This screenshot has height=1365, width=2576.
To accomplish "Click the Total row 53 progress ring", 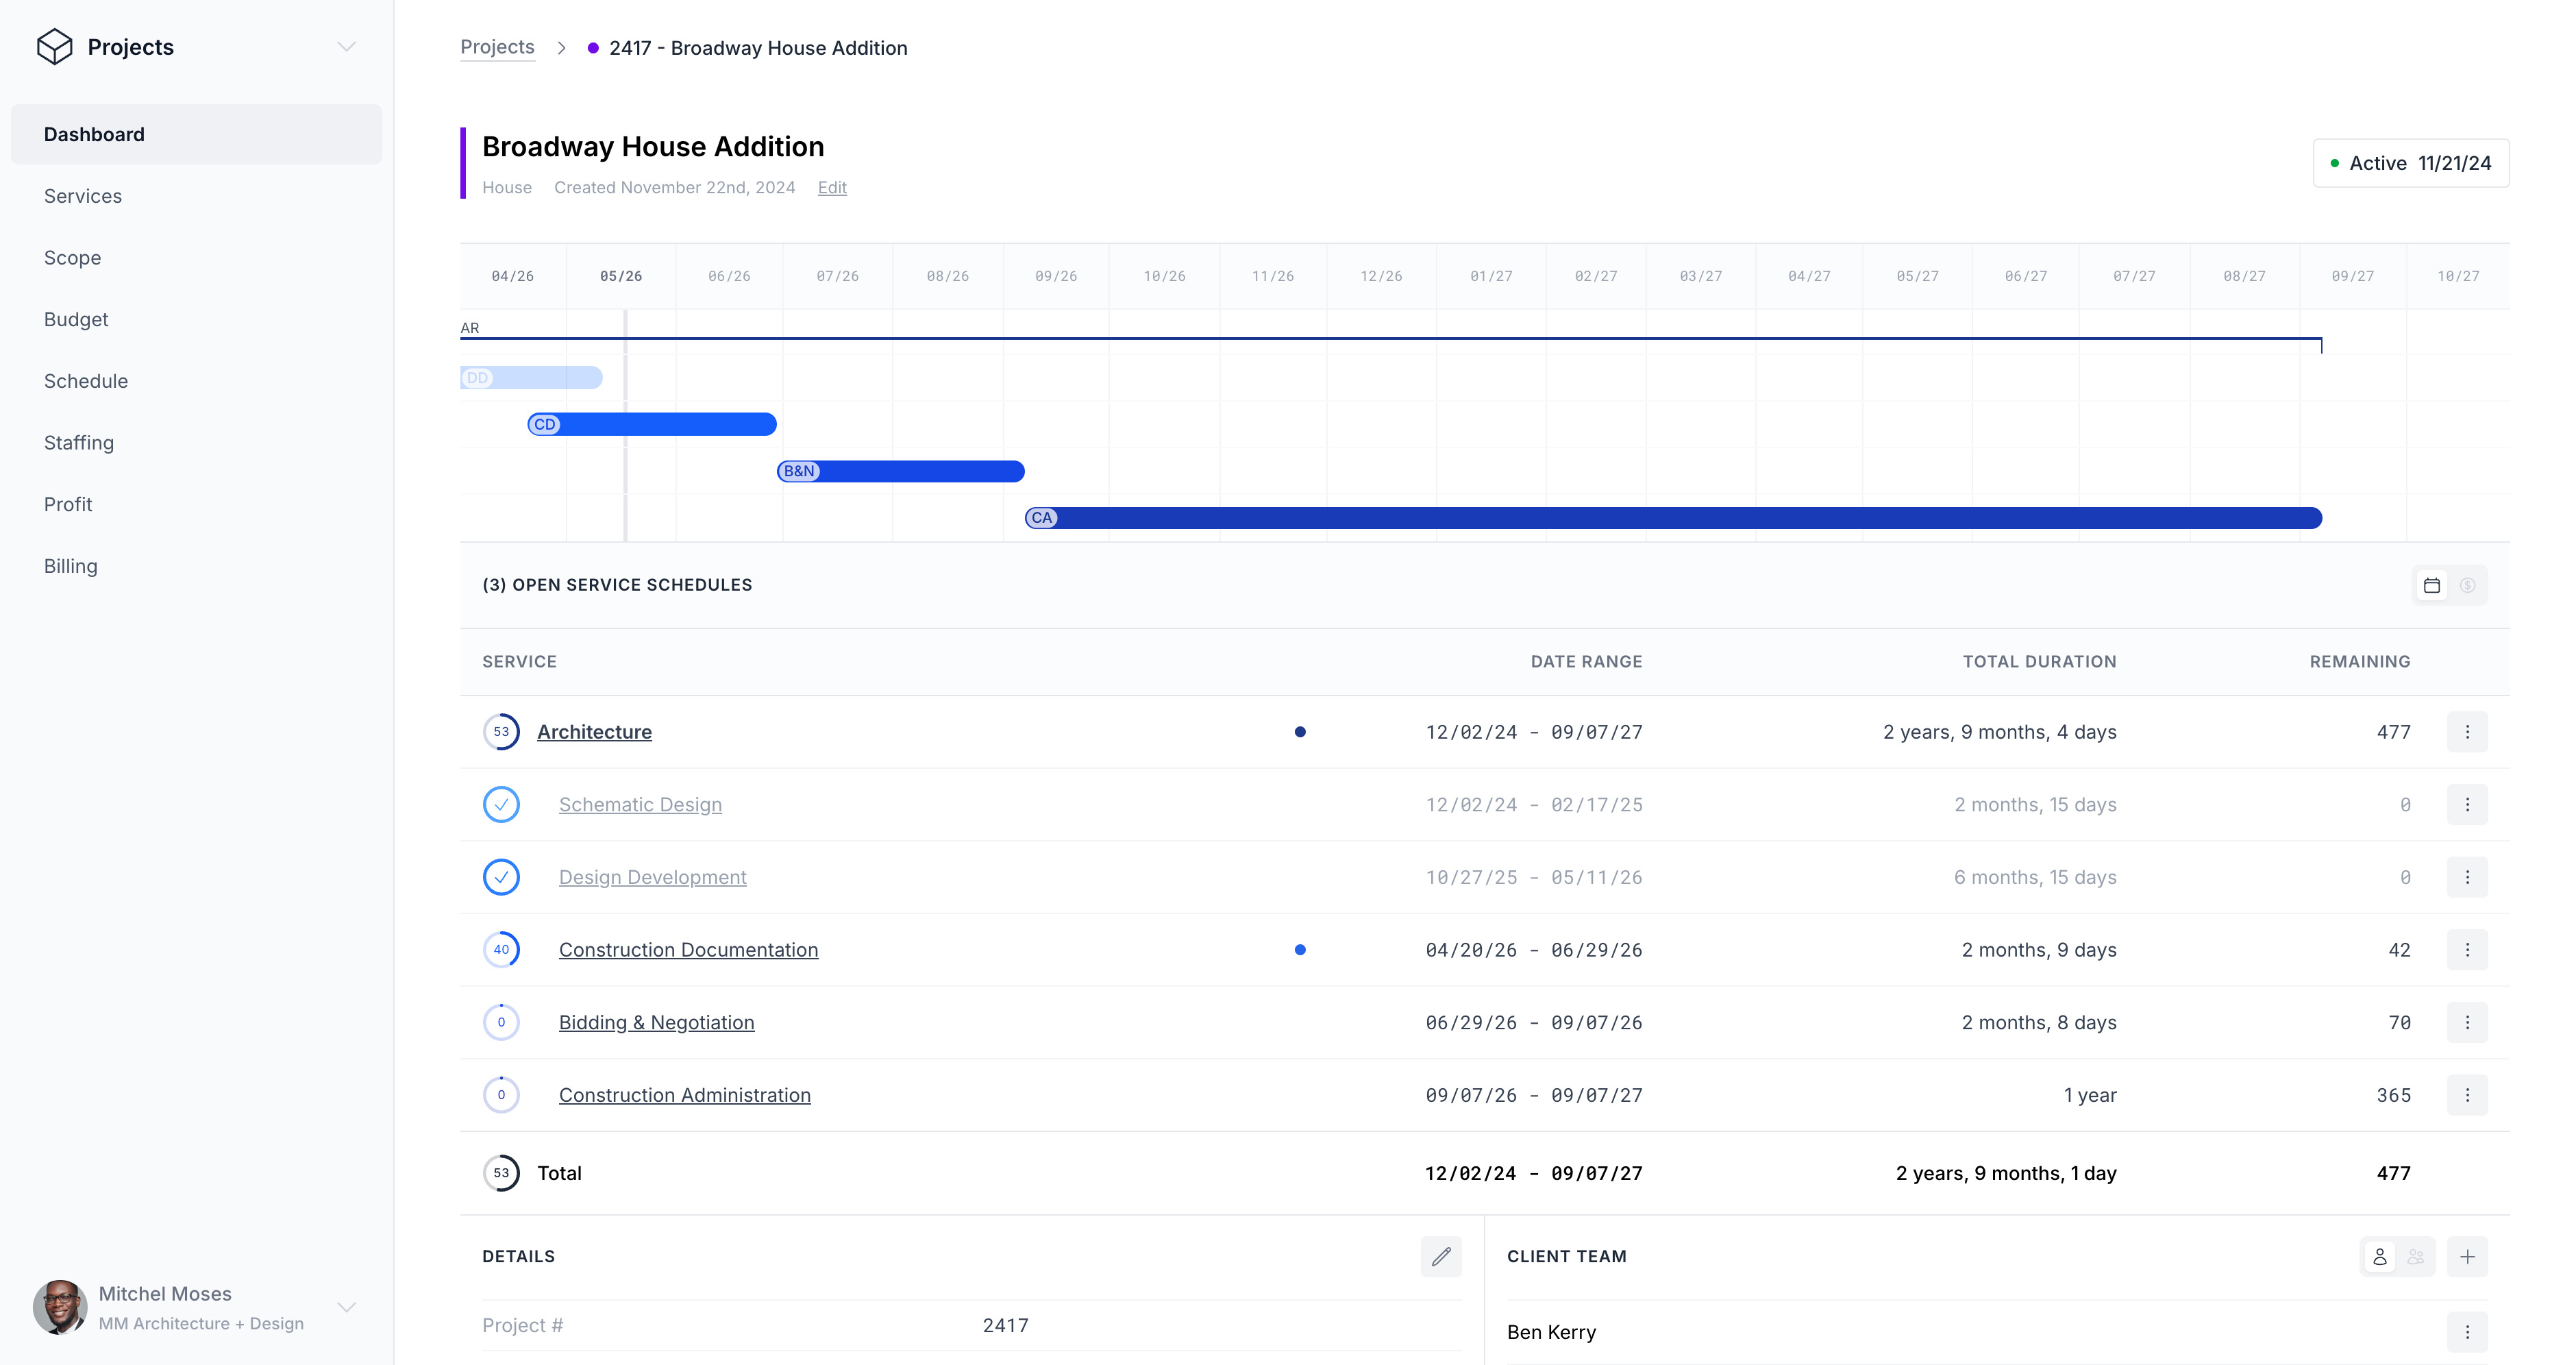I will [x=501, y=1173].
